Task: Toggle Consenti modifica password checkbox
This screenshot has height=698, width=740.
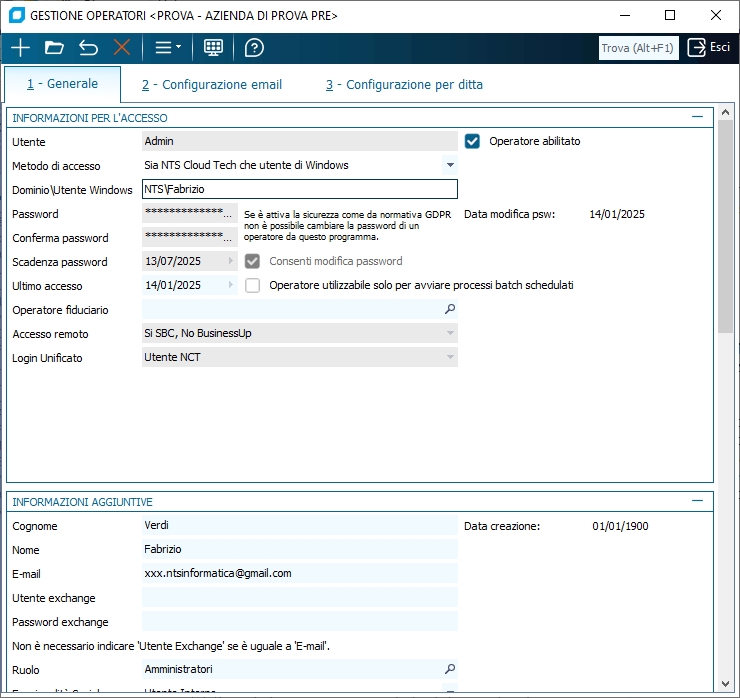Action: (253, 261)
